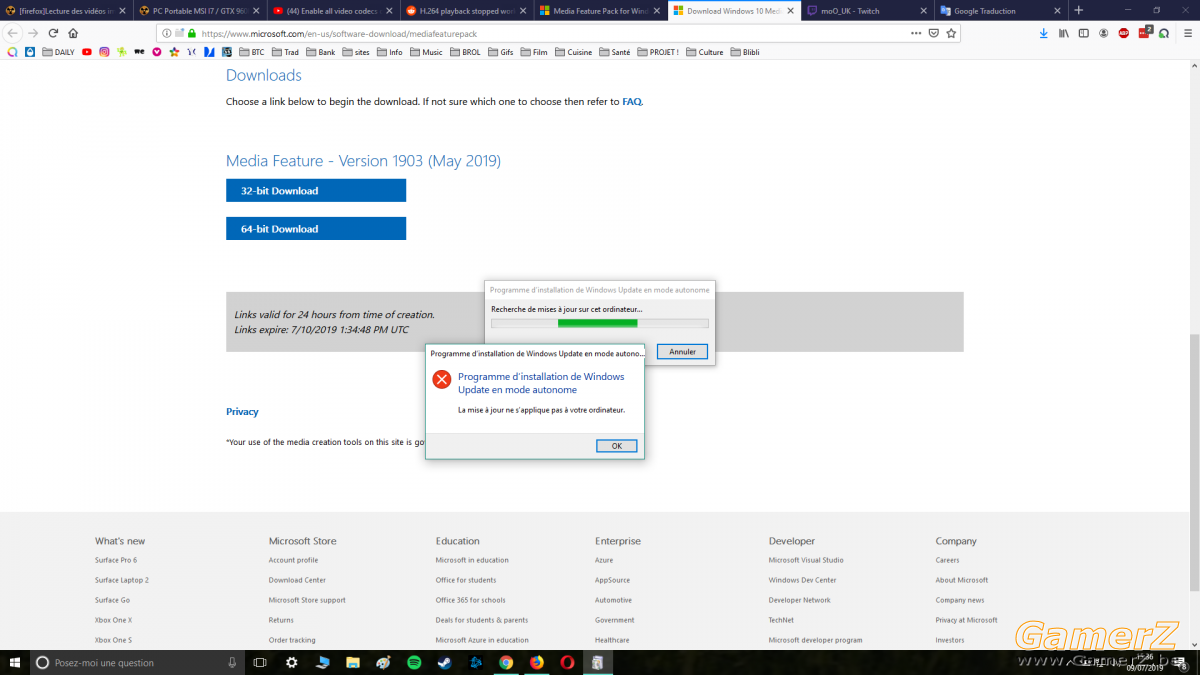Click the update search progress bar
This screenshot has width=1200, height=675.
click(600, 323)
